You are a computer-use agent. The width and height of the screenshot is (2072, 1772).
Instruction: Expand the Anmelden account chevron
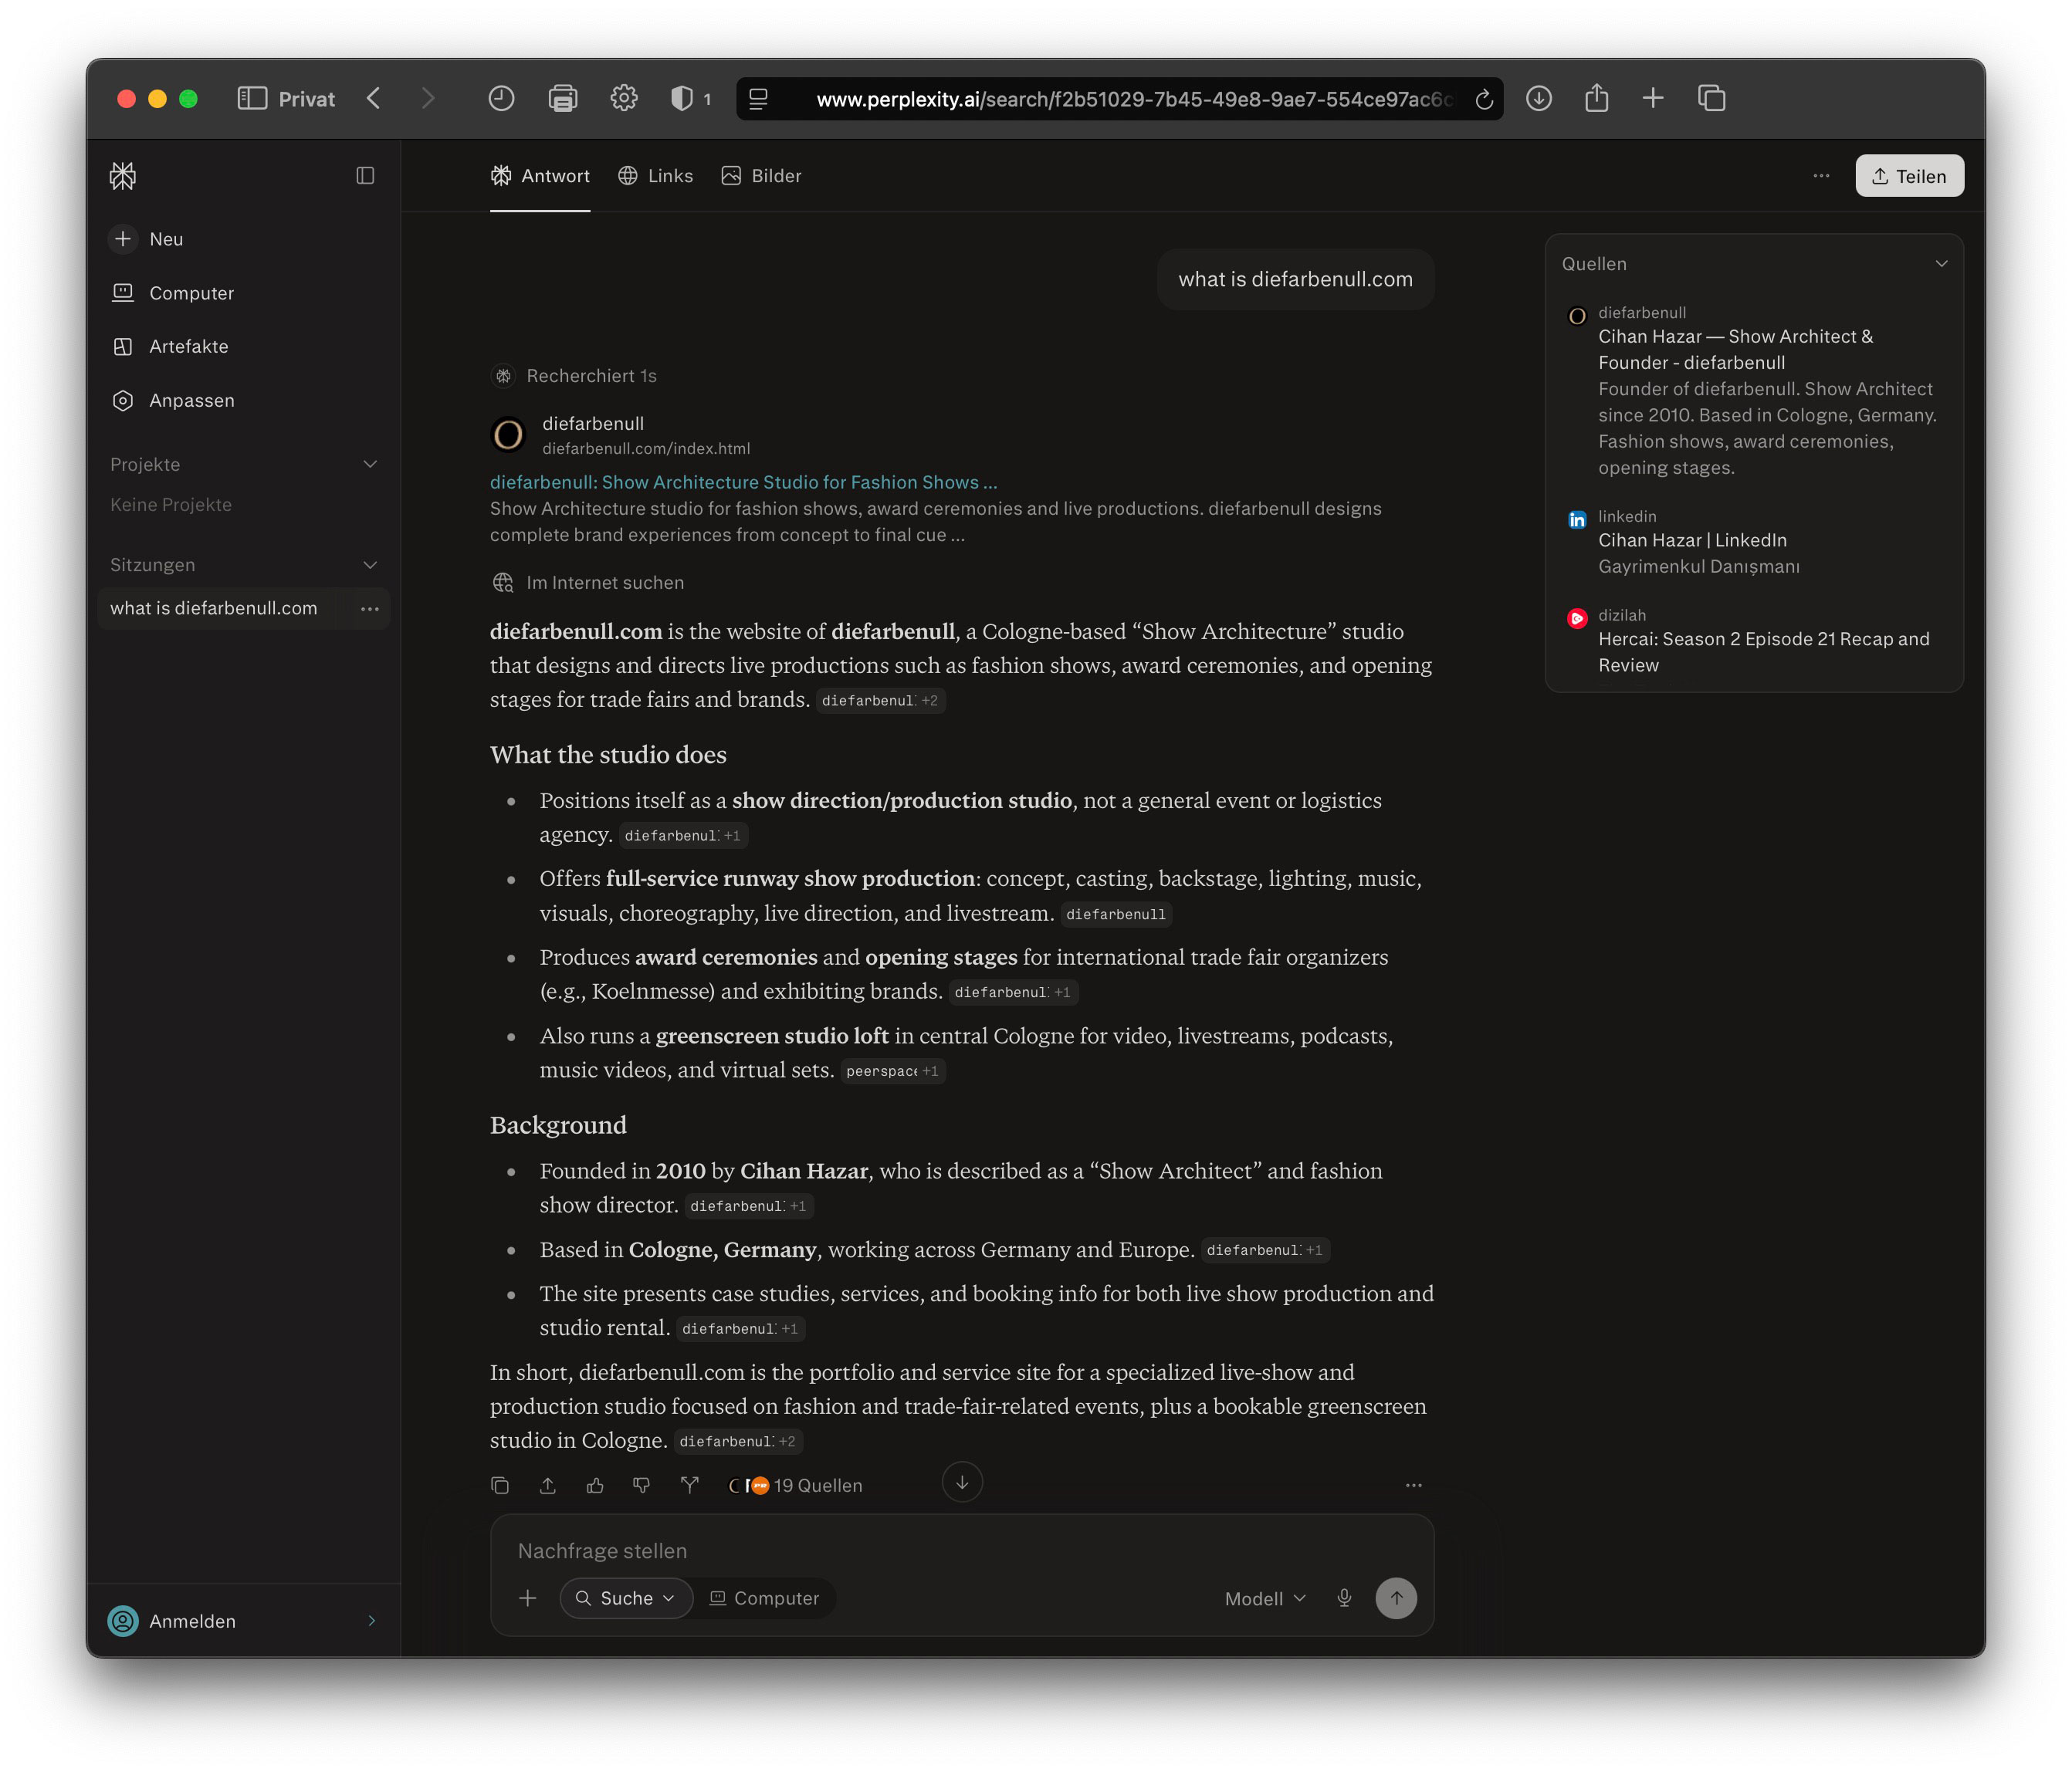(372, 1621)
